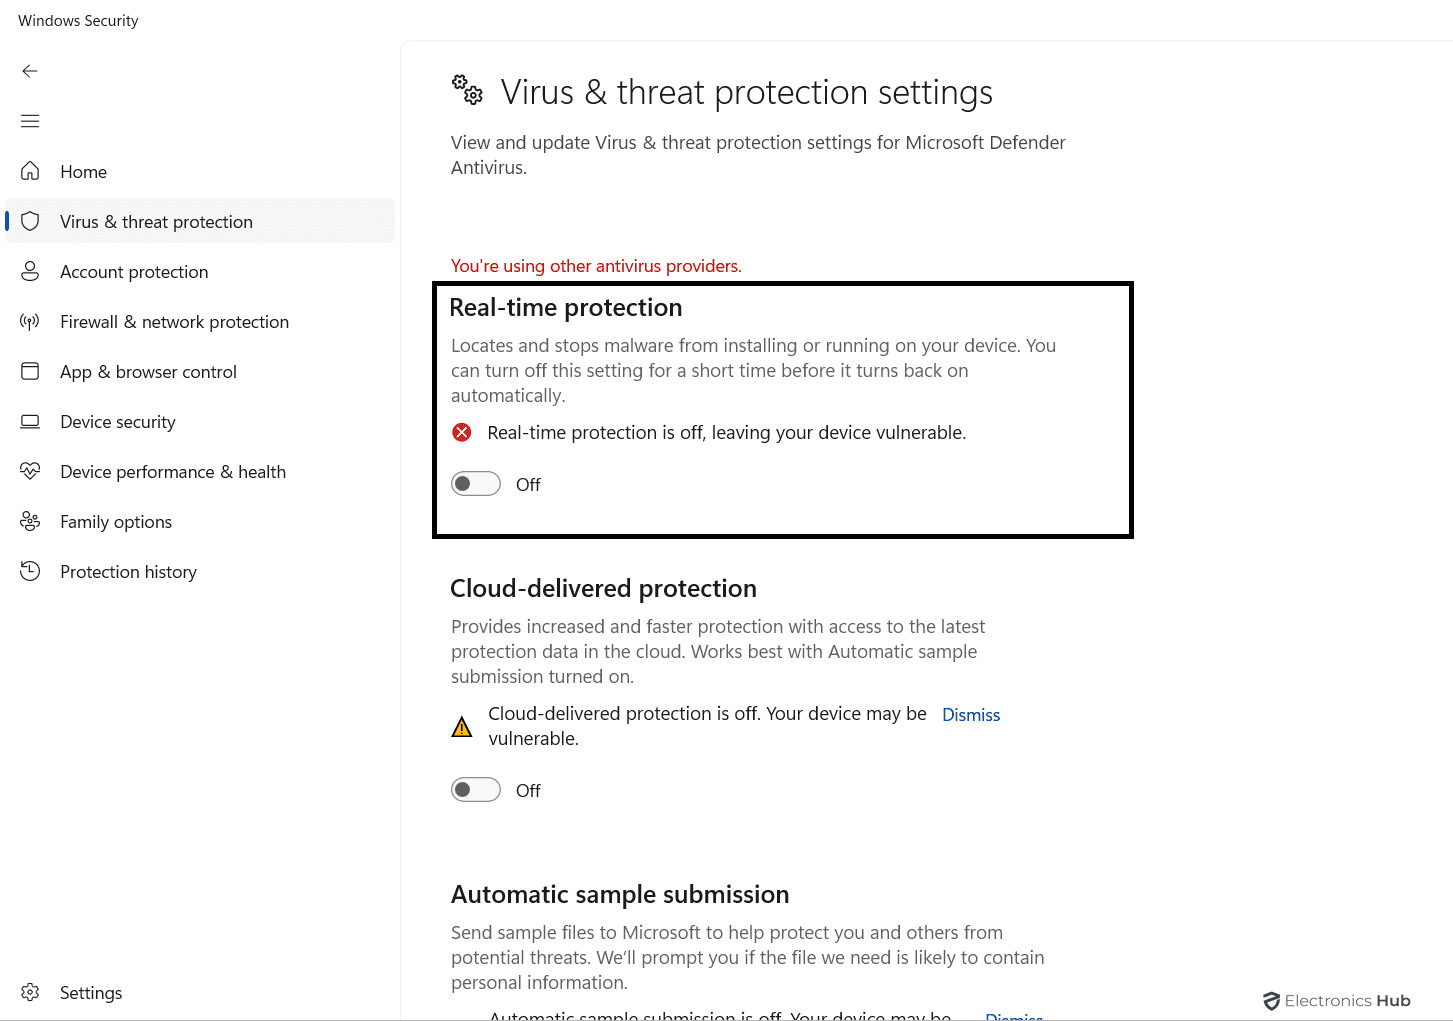Open Firewall & network protection
Viewport: 1453px width, 1021px height.
coord(174,321)
